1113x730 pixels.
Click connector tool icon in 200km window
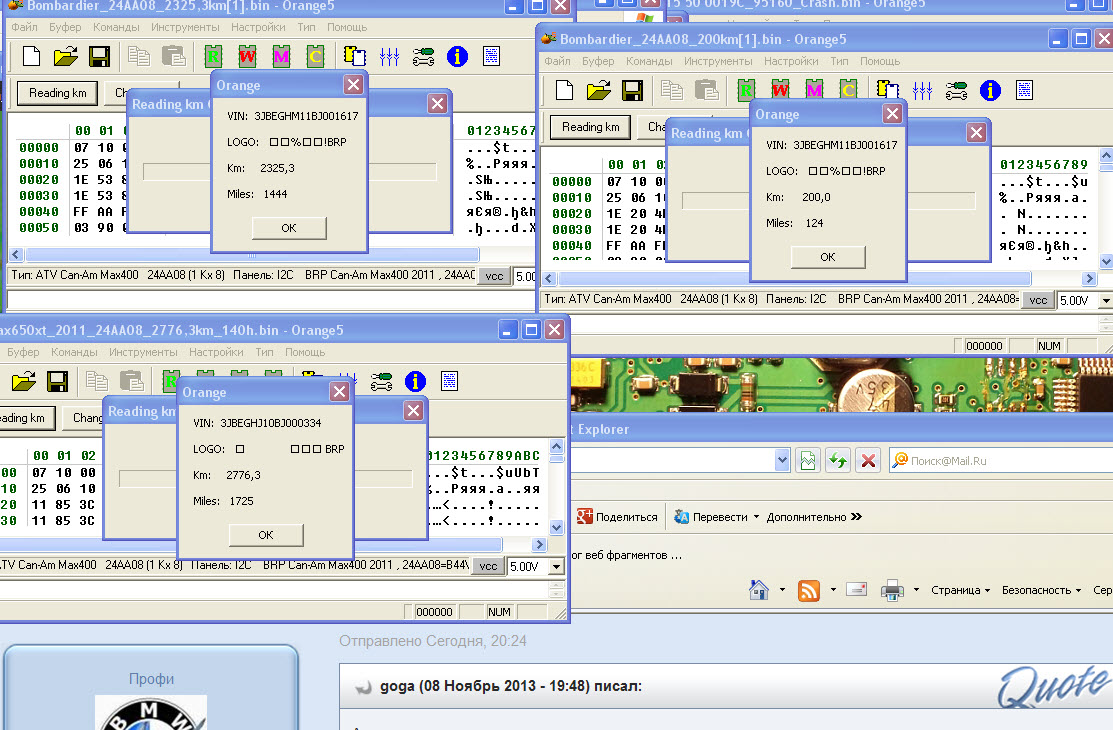coord(956,90)
